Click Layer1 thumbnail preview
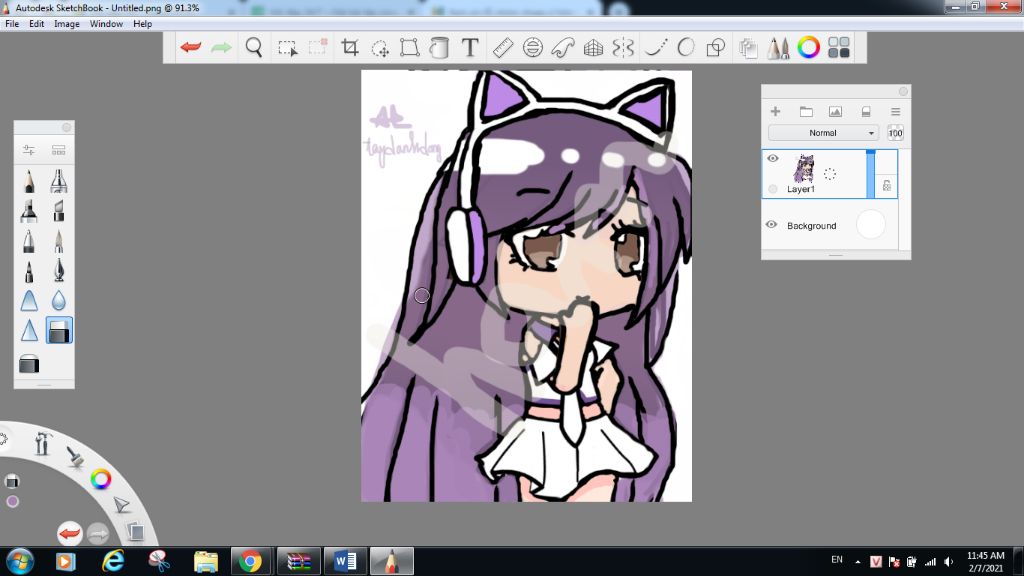 [804, 168]
